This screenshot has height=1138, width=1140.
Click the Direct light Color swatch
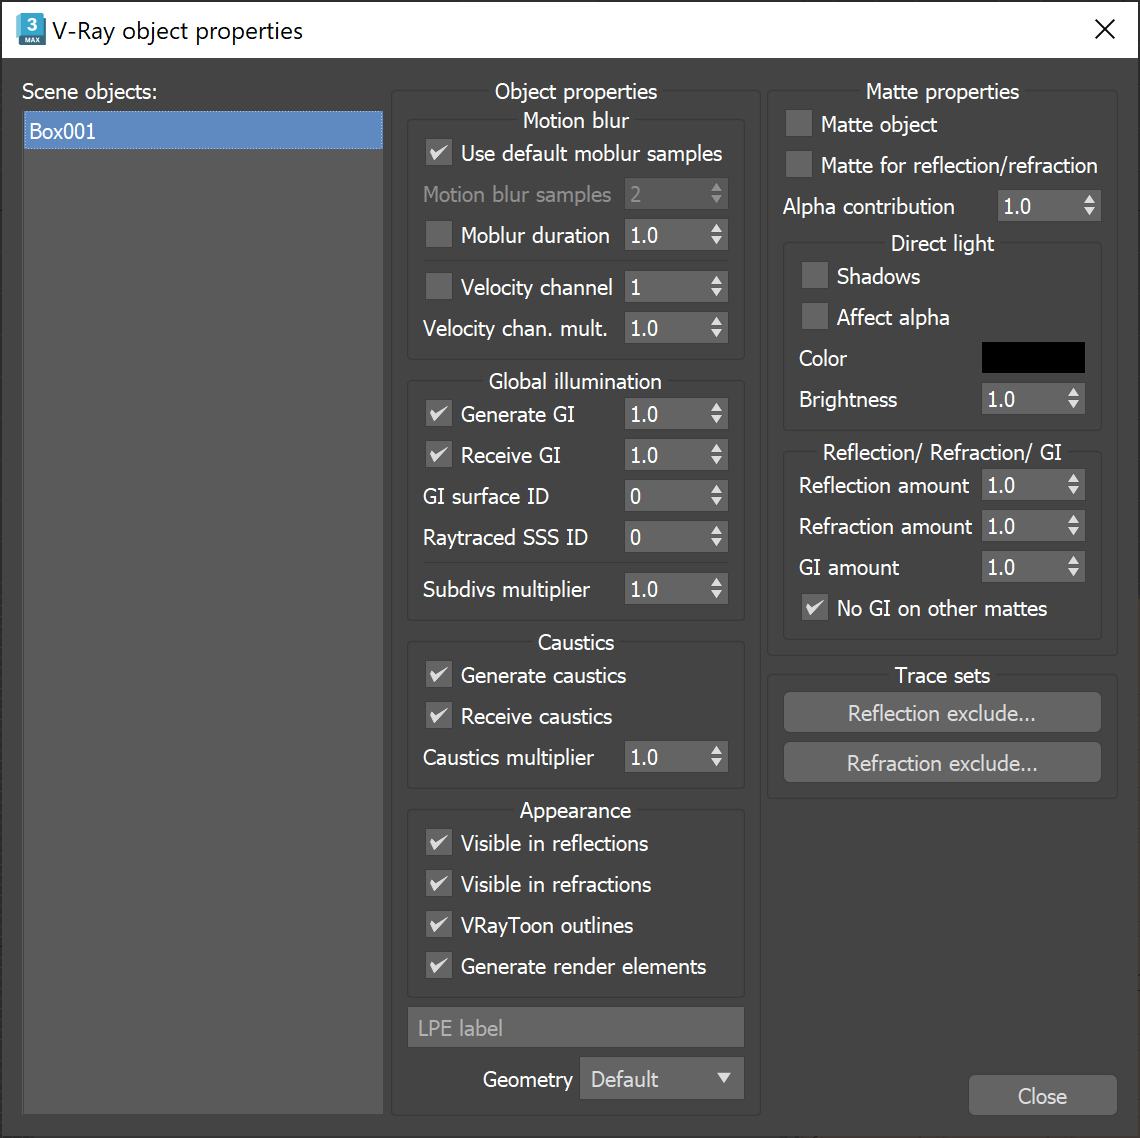point(1032,357)
